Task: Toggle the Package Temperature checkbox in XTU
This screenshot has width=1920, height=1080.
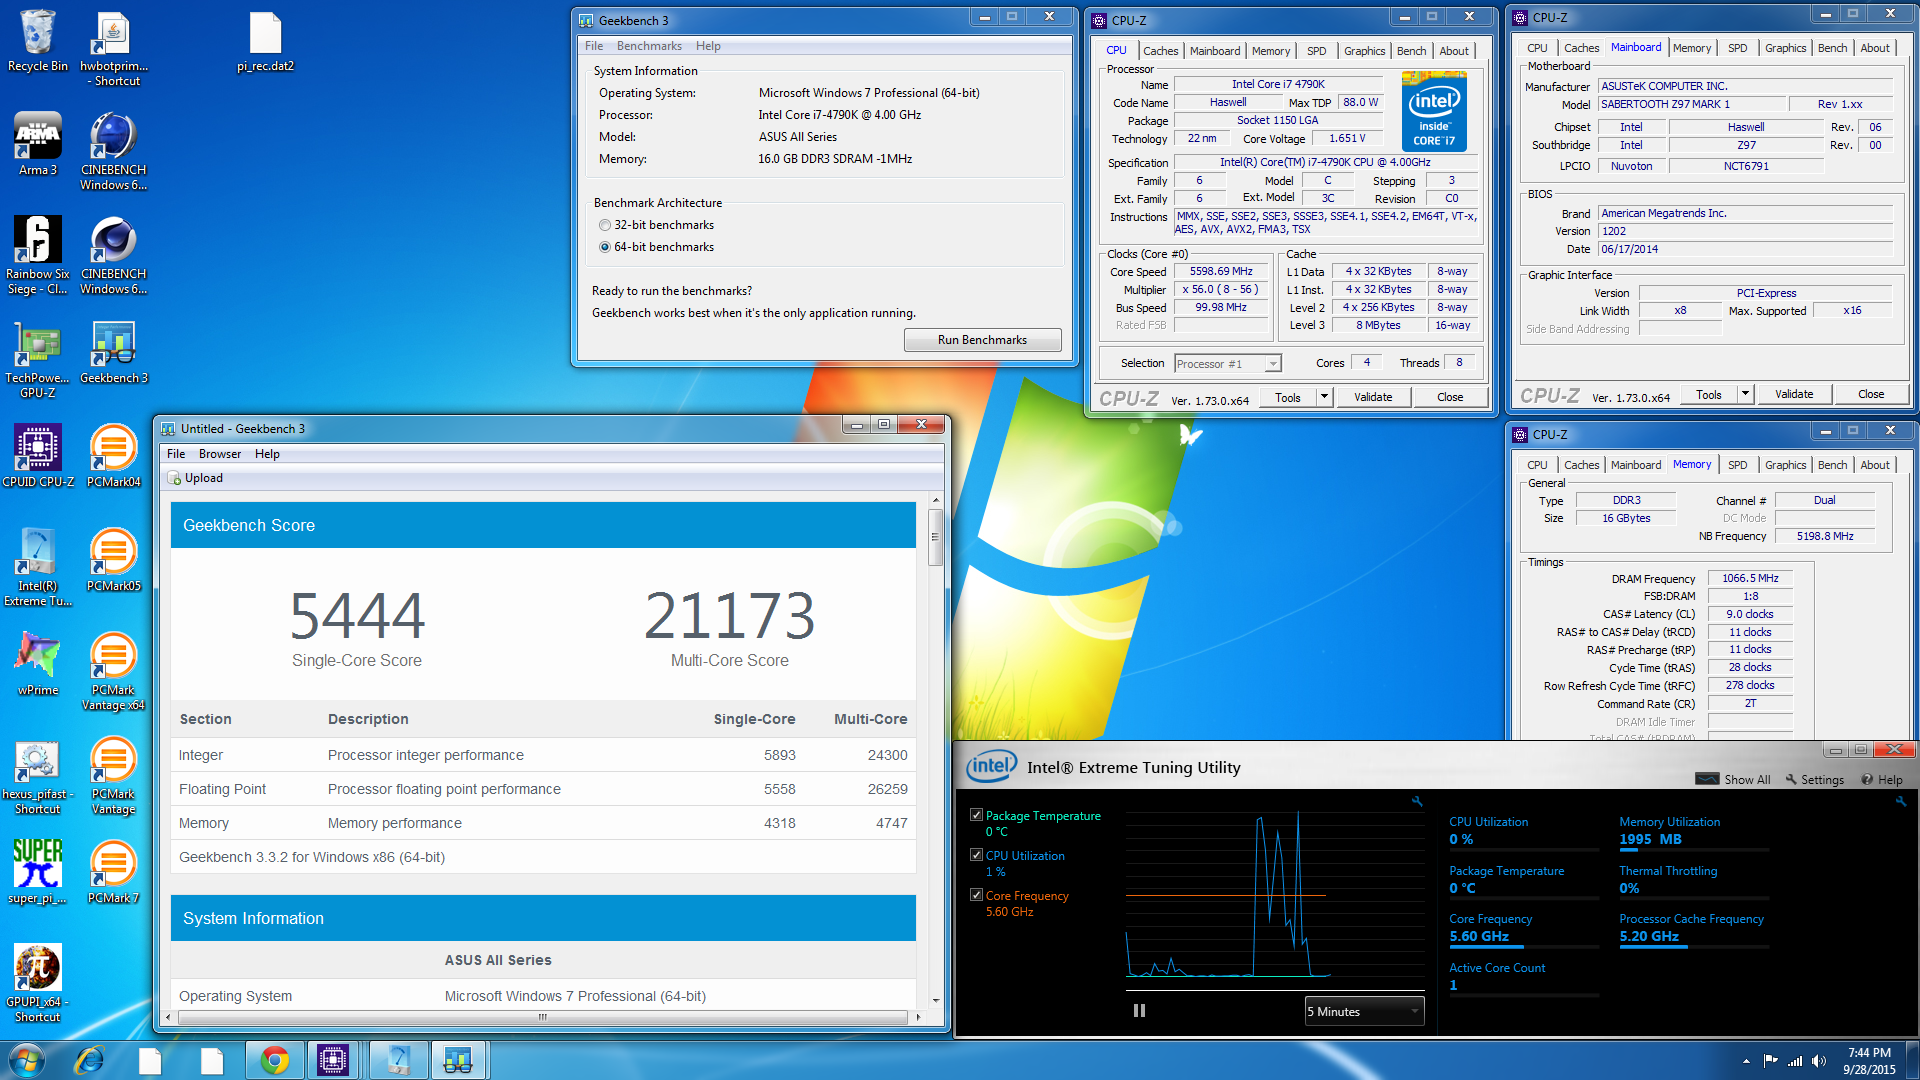Action: point(976,815)
